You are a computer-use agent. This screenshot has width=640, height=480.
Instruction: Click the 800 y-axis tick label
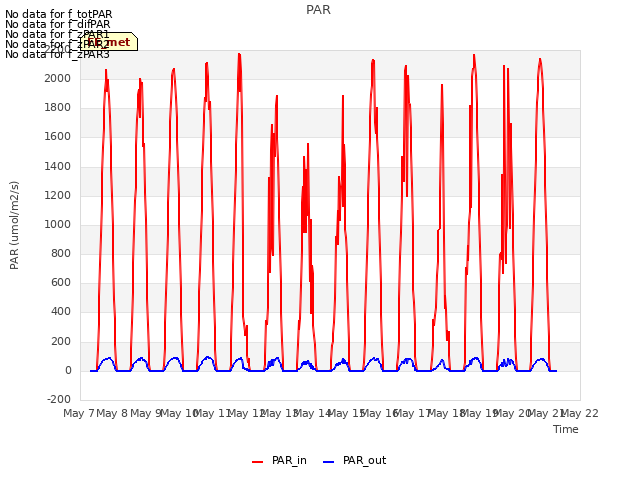tap(61, 254)
